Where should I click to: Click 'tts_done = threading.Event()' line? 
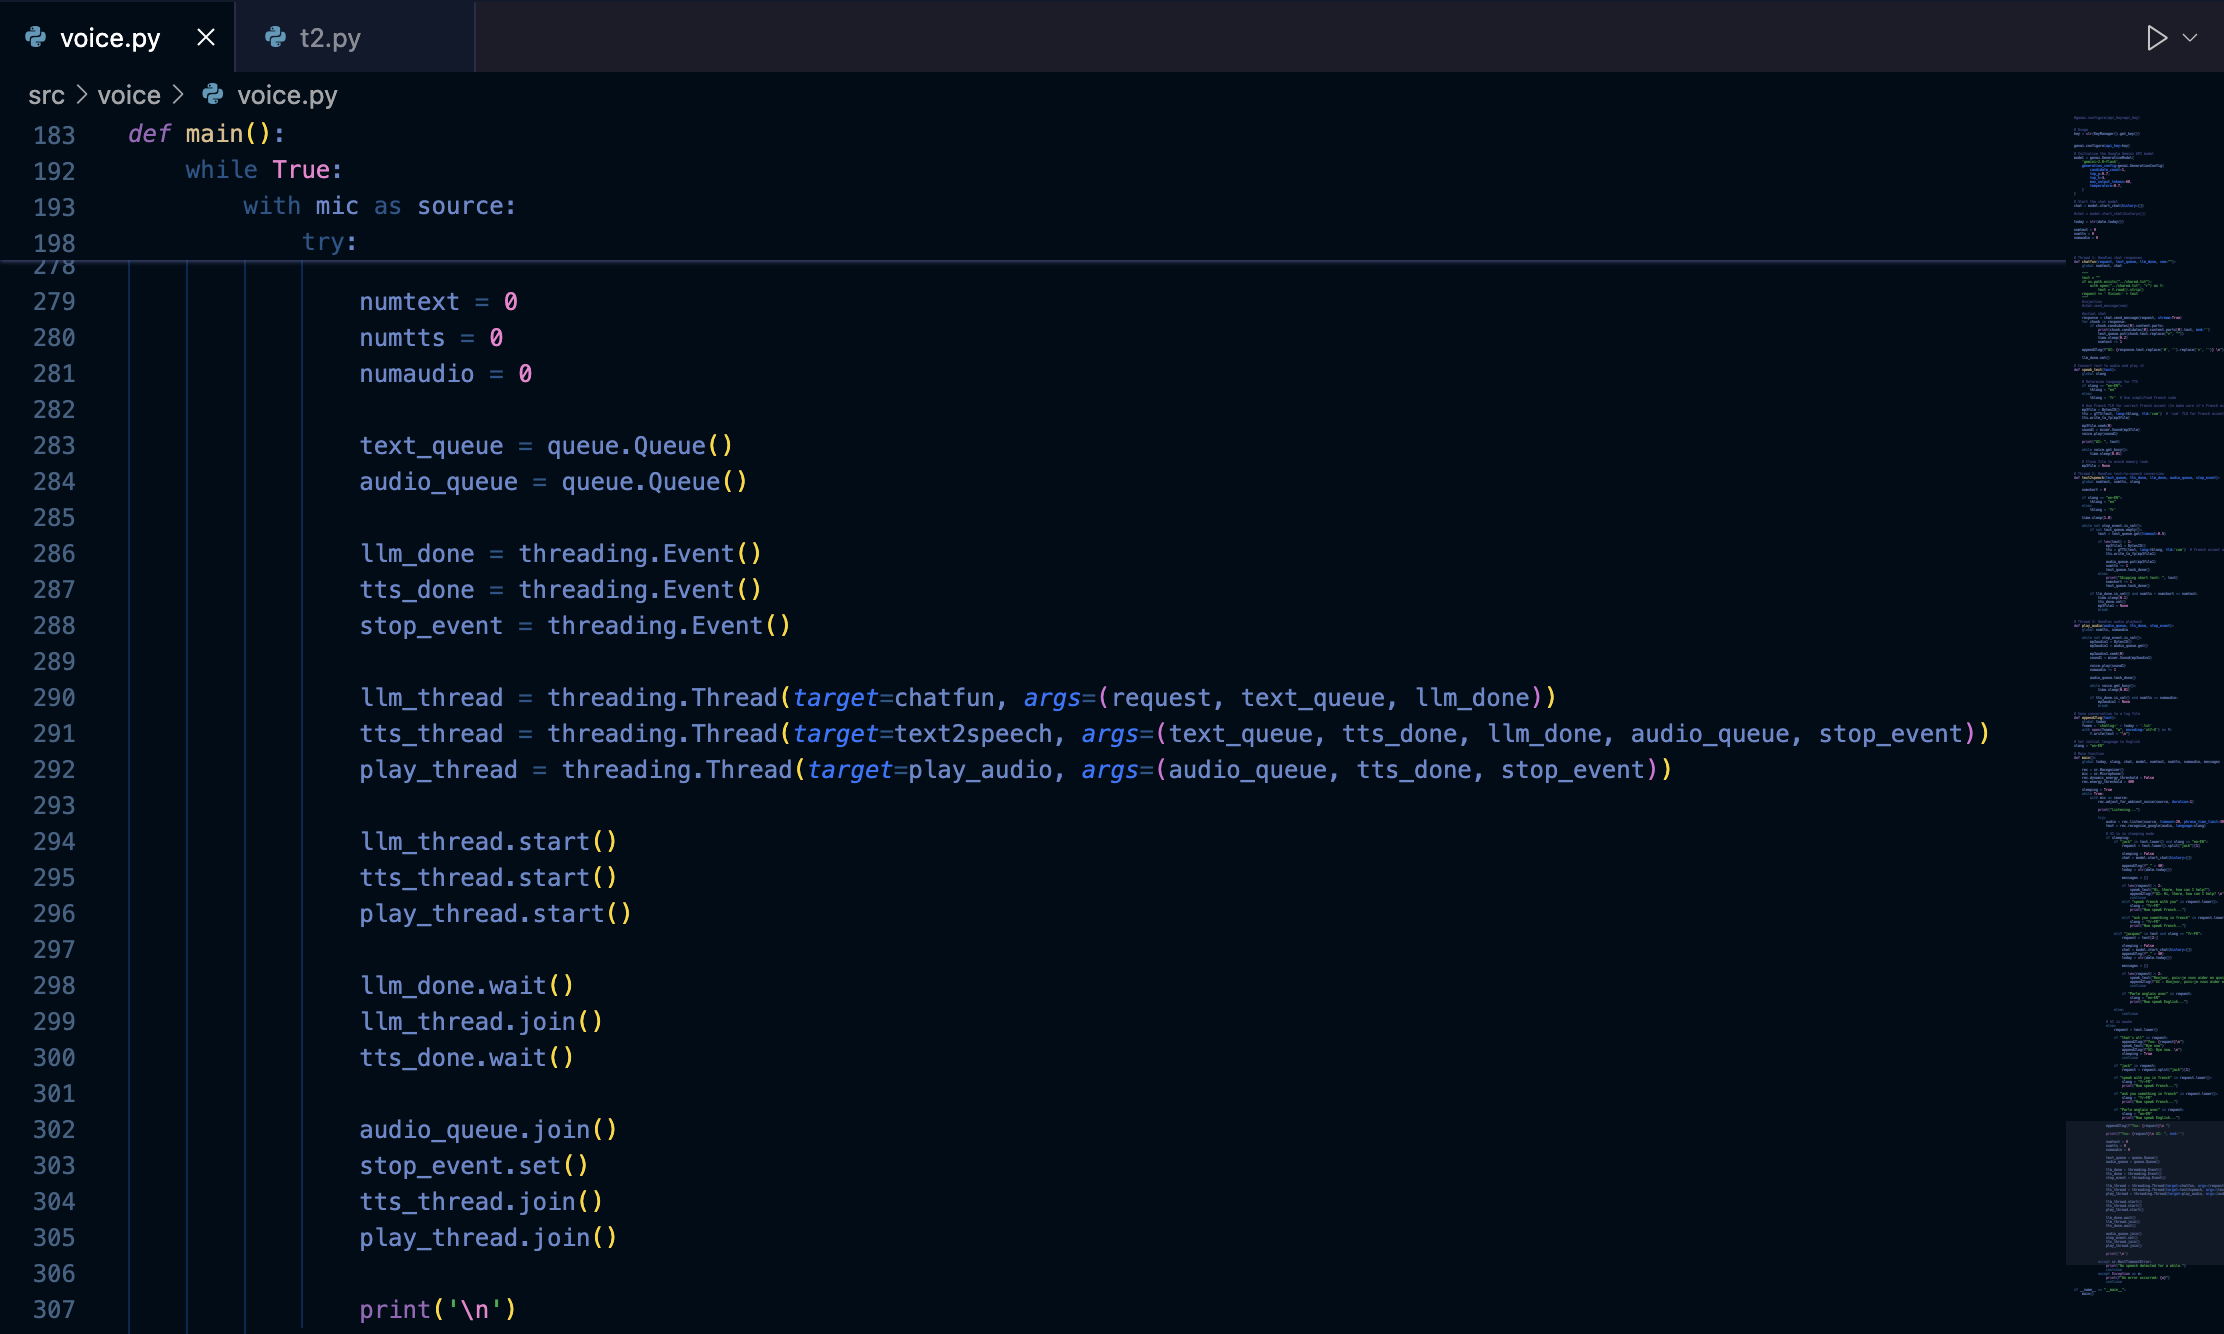(561, 590)
